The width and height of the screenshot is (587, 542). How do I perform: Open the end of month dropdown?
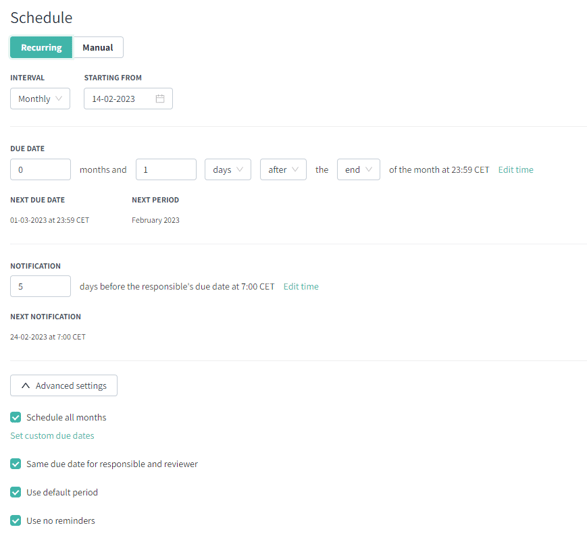click(x=359, y=170)
